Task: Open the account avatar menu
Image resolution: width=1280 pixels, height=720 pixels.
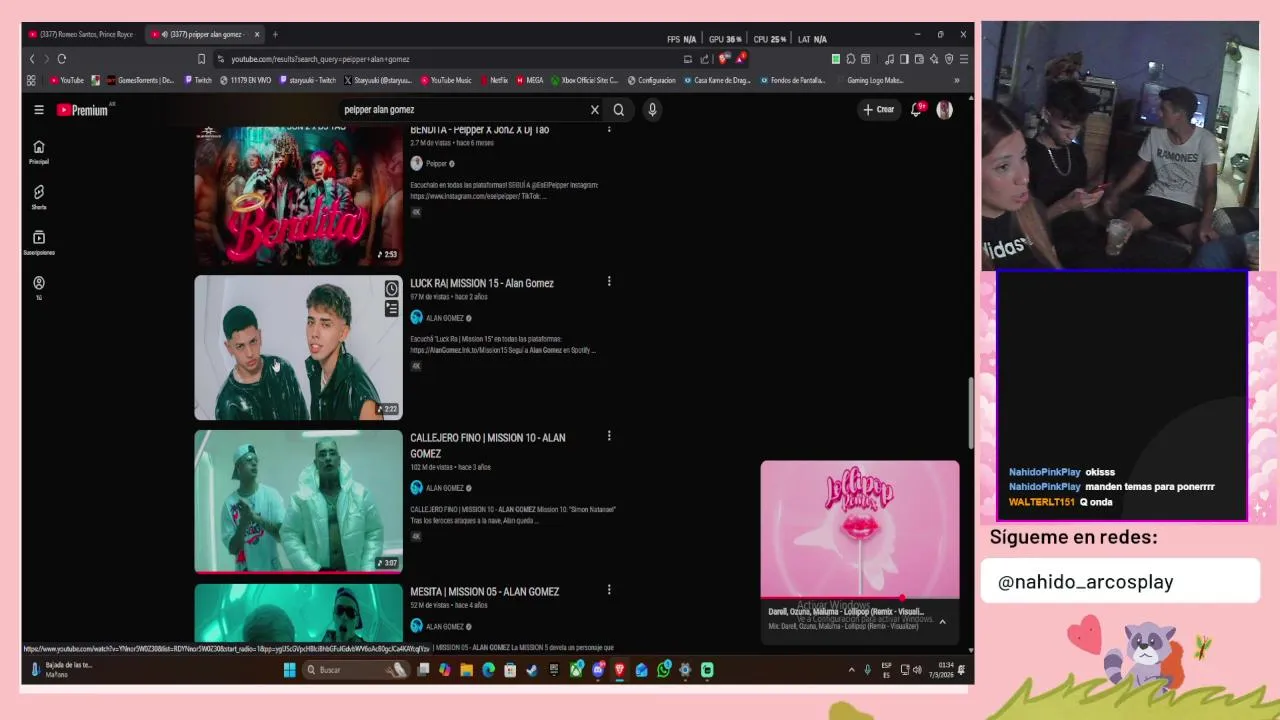Action: (x=944, y=110)
